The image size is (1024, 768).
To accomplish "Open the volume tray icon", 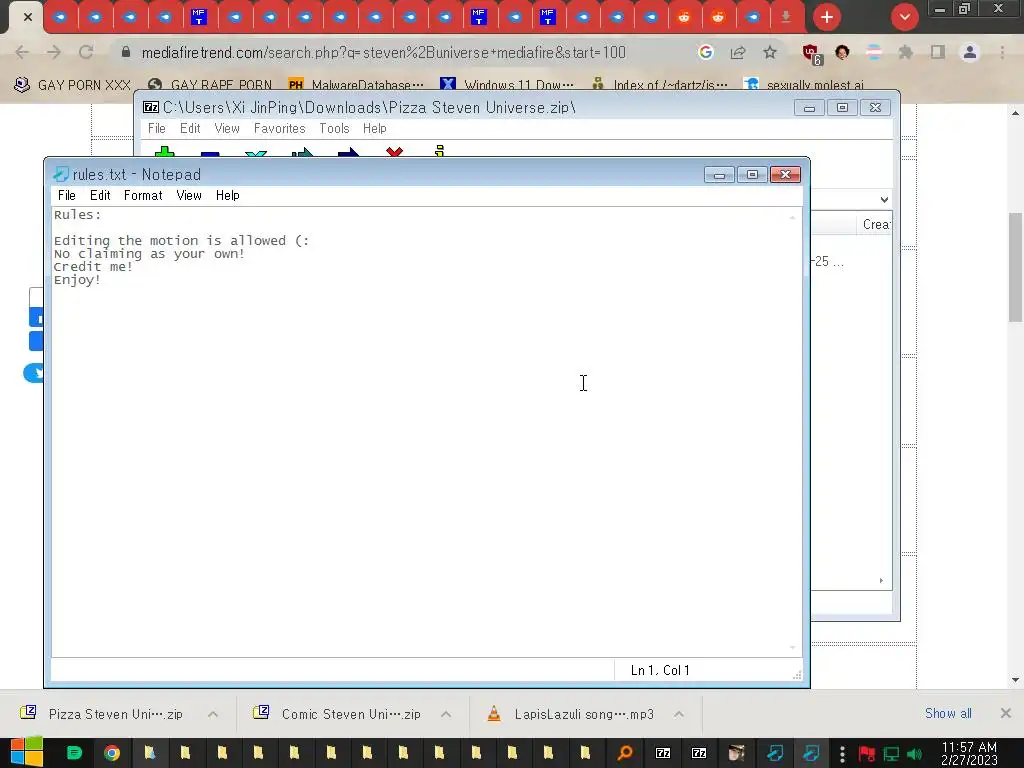I will pos(915,754).
